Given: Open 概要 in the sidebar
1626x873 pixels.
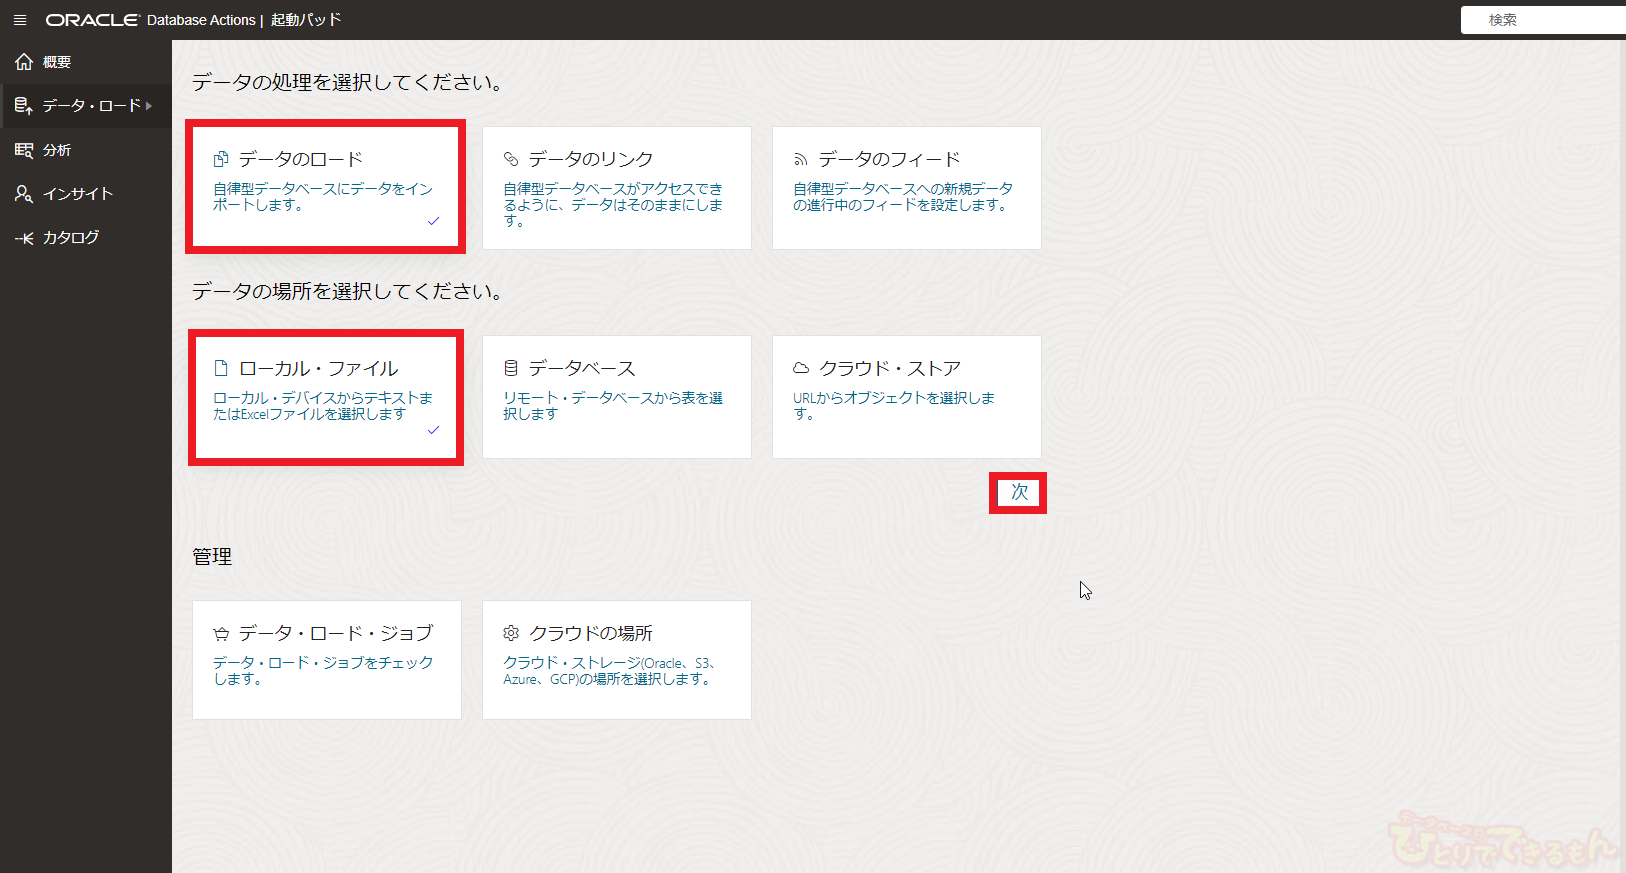Looking at the screenshot, I should [86, 62].
